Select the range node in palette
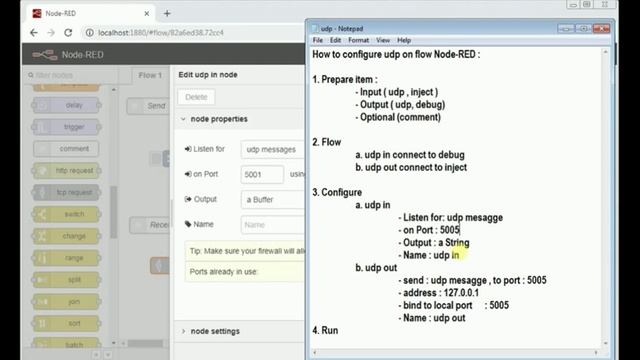The height and width of the screenshot is (360, 640). point(66,258)
